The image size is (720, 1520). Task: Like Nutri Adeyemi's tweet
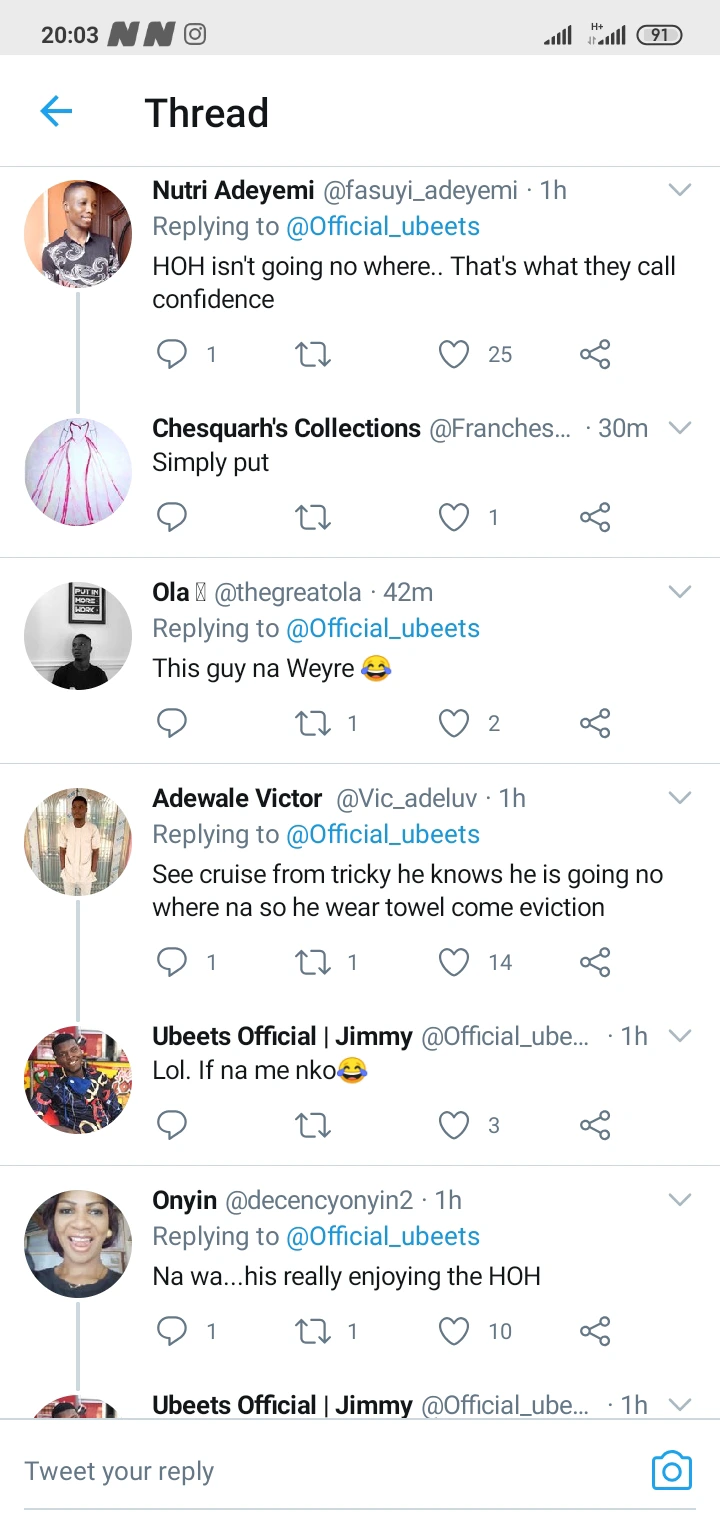454,354
